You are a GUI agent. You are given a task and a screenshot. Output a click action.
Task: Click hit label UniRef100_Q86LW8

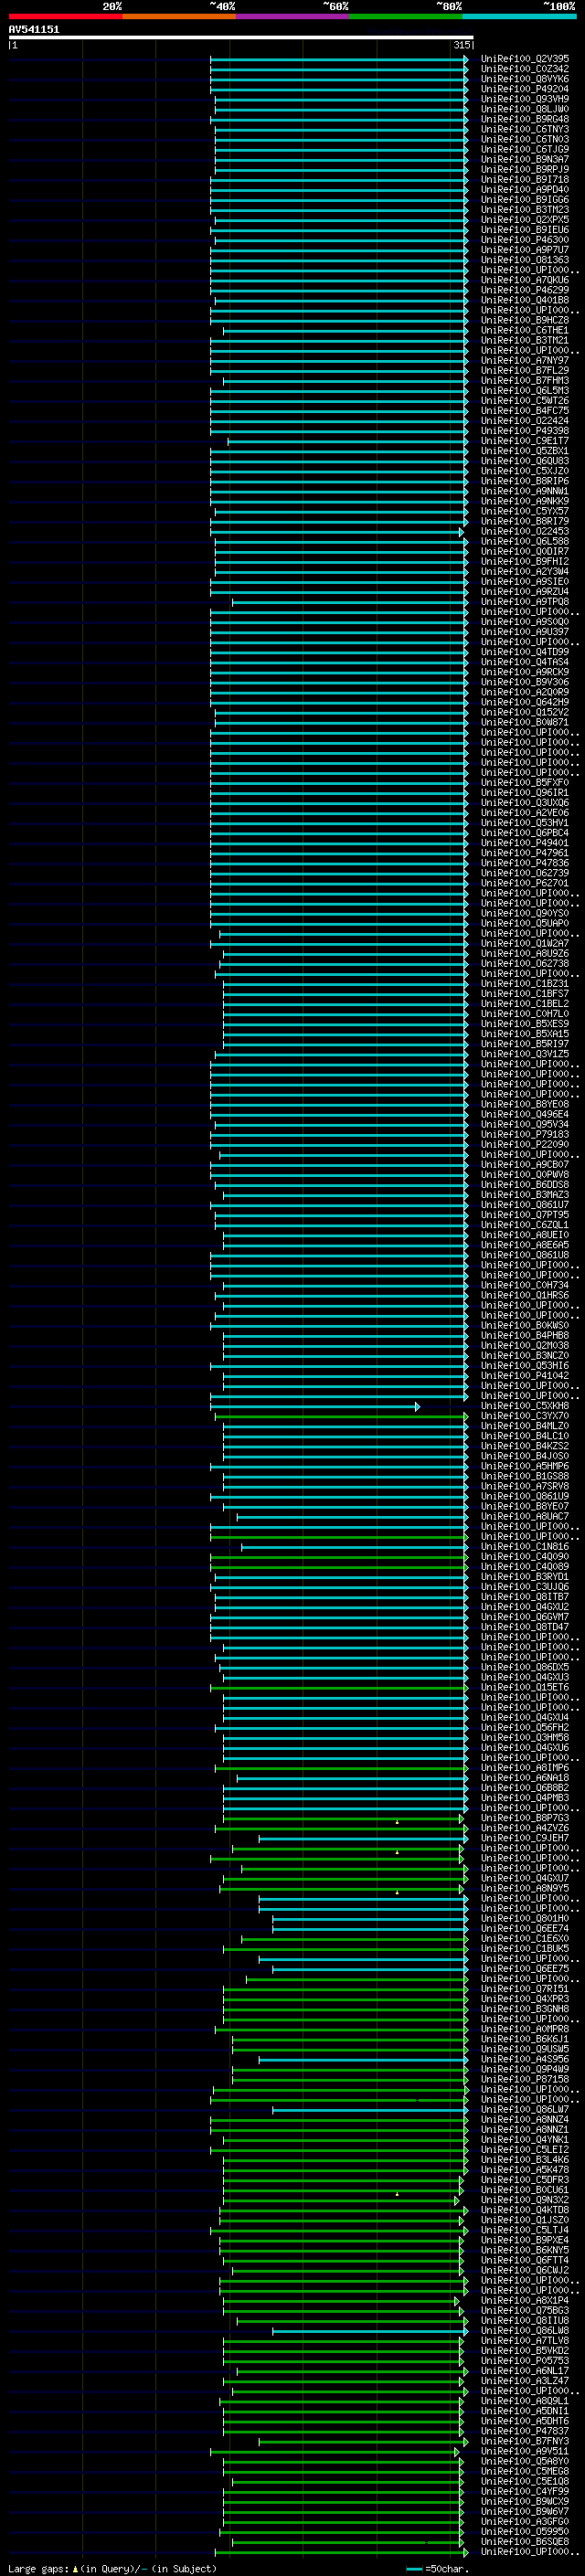point(525,2331)
